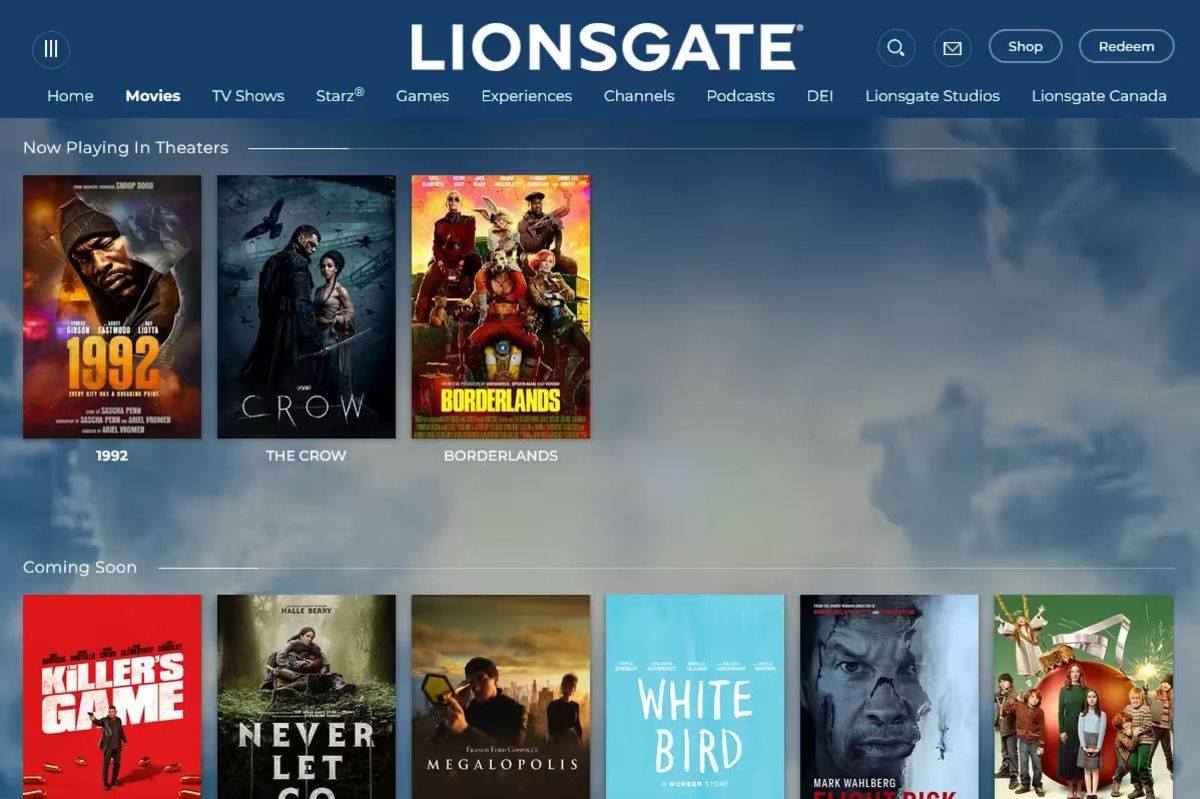Open the Christmas ornament movie poster
Screen dimensions: 1200x799
(x=1083, y=697)
